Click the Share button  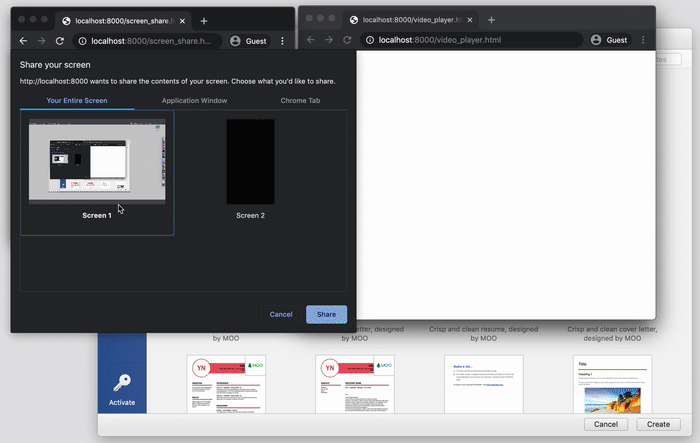[x=326, y=314]
